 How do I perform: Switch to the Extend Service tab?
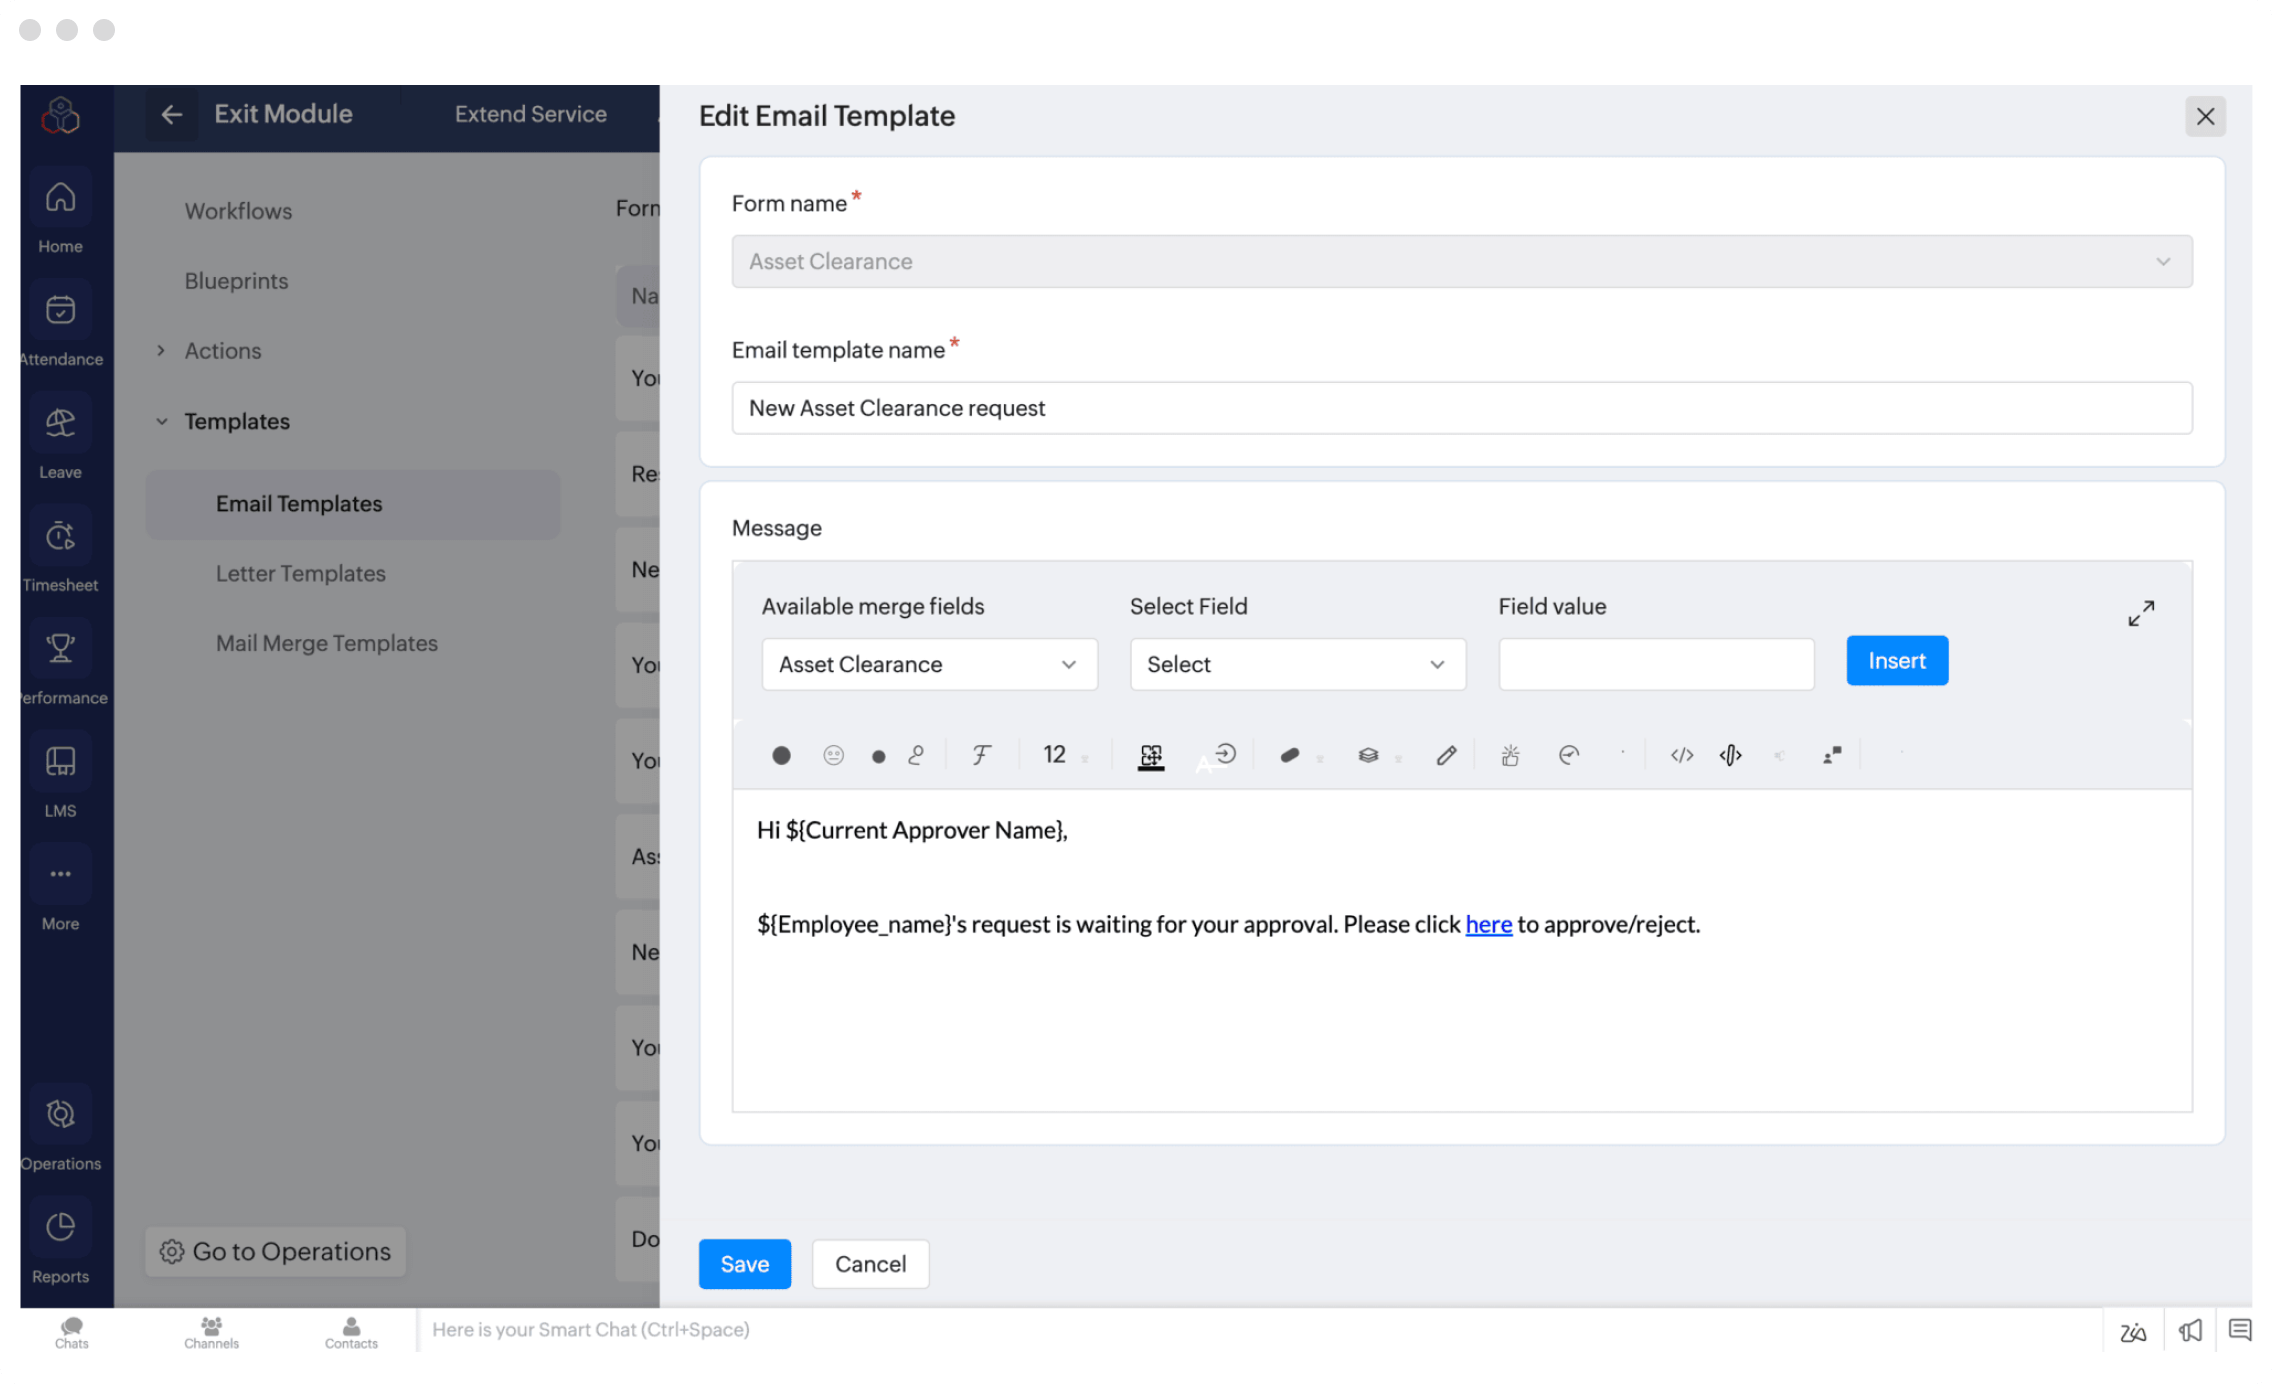(x=530, y=114)
